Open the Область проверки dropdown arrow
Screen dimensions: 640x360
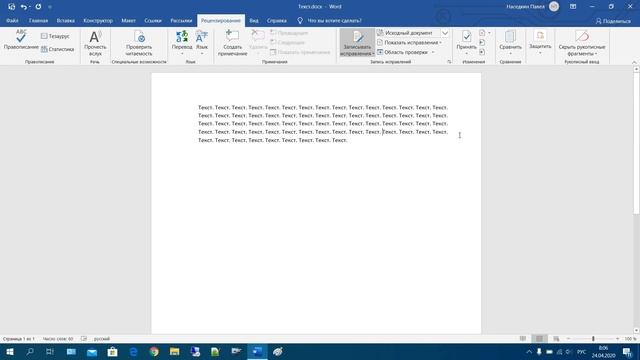433,52
